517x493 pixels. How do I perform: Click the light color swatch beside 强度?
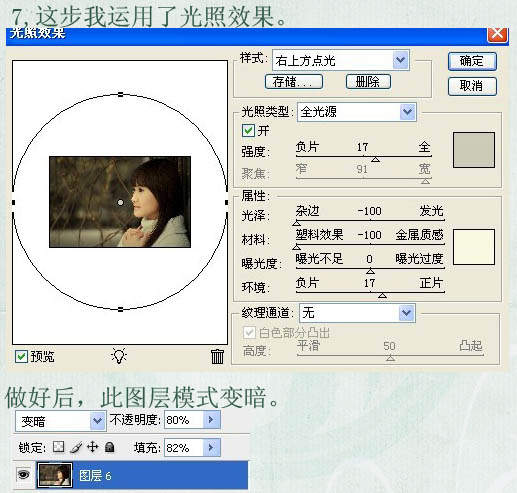(474, 150)
